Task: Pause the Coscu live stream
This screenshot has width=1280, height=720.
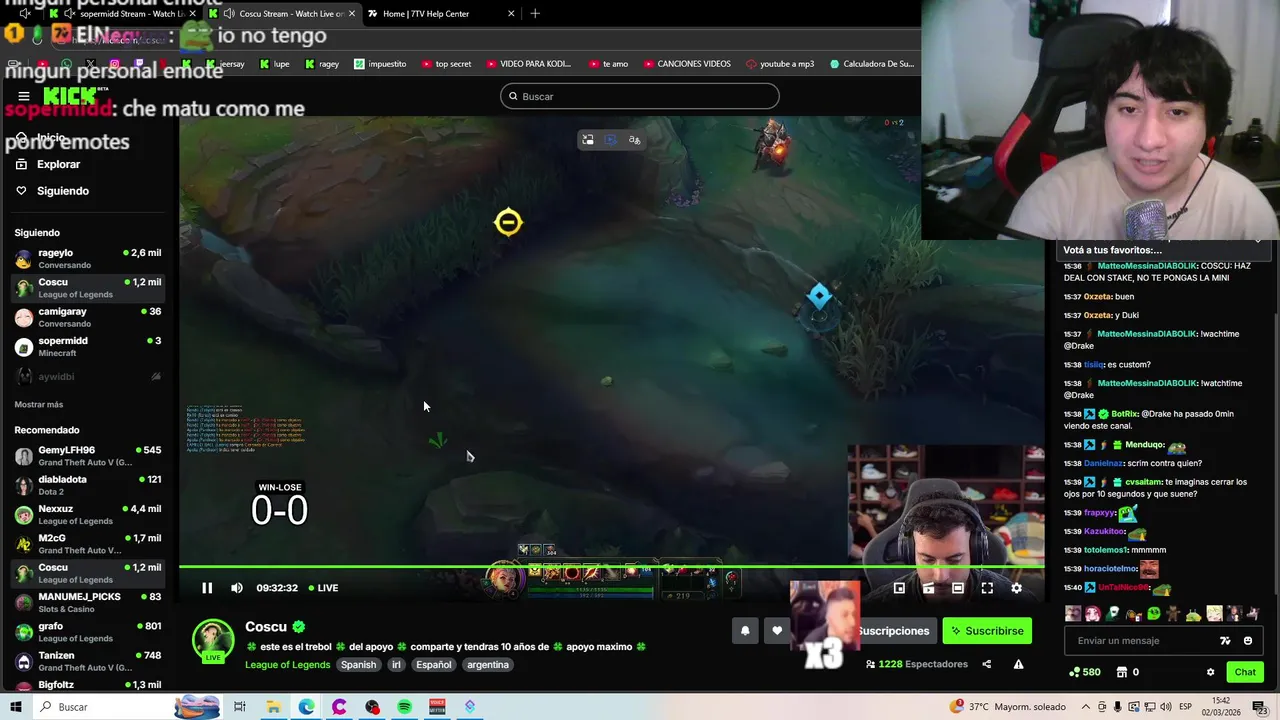Action: click(207, 588)
